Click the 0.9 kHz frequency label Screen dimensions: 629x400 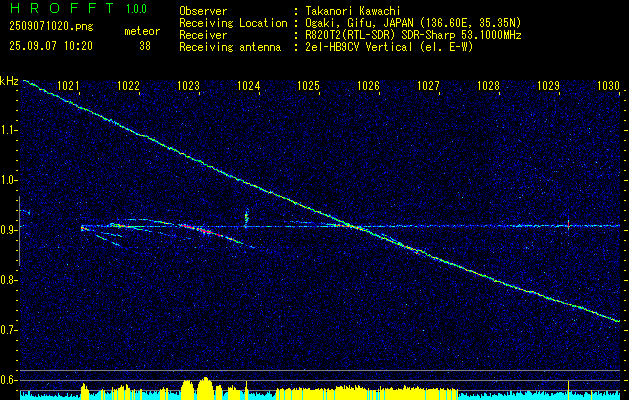9,230
